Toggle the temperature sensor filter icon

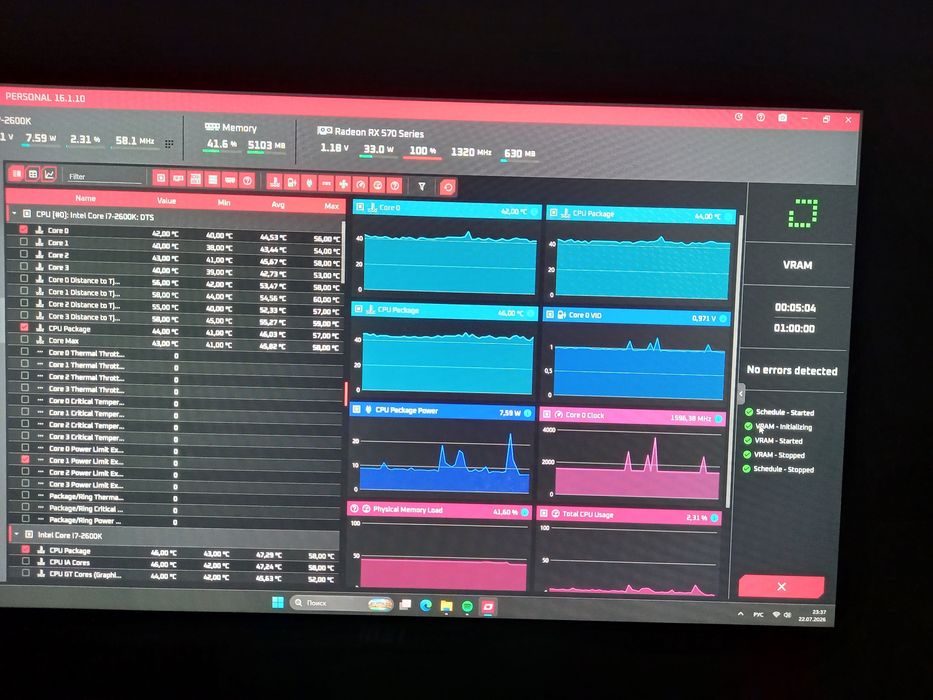pos(274,182)
